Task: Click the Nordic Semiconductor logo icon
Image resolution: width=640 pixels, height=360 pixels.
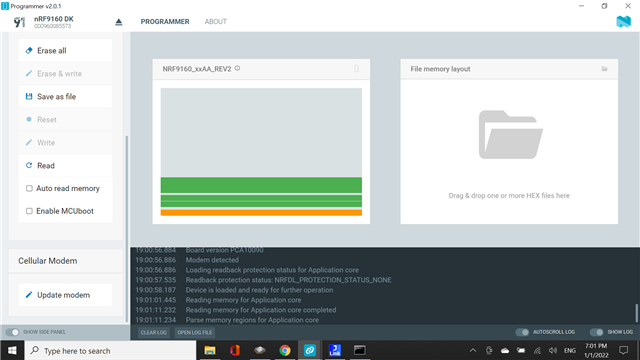Action: coord(623,22)
